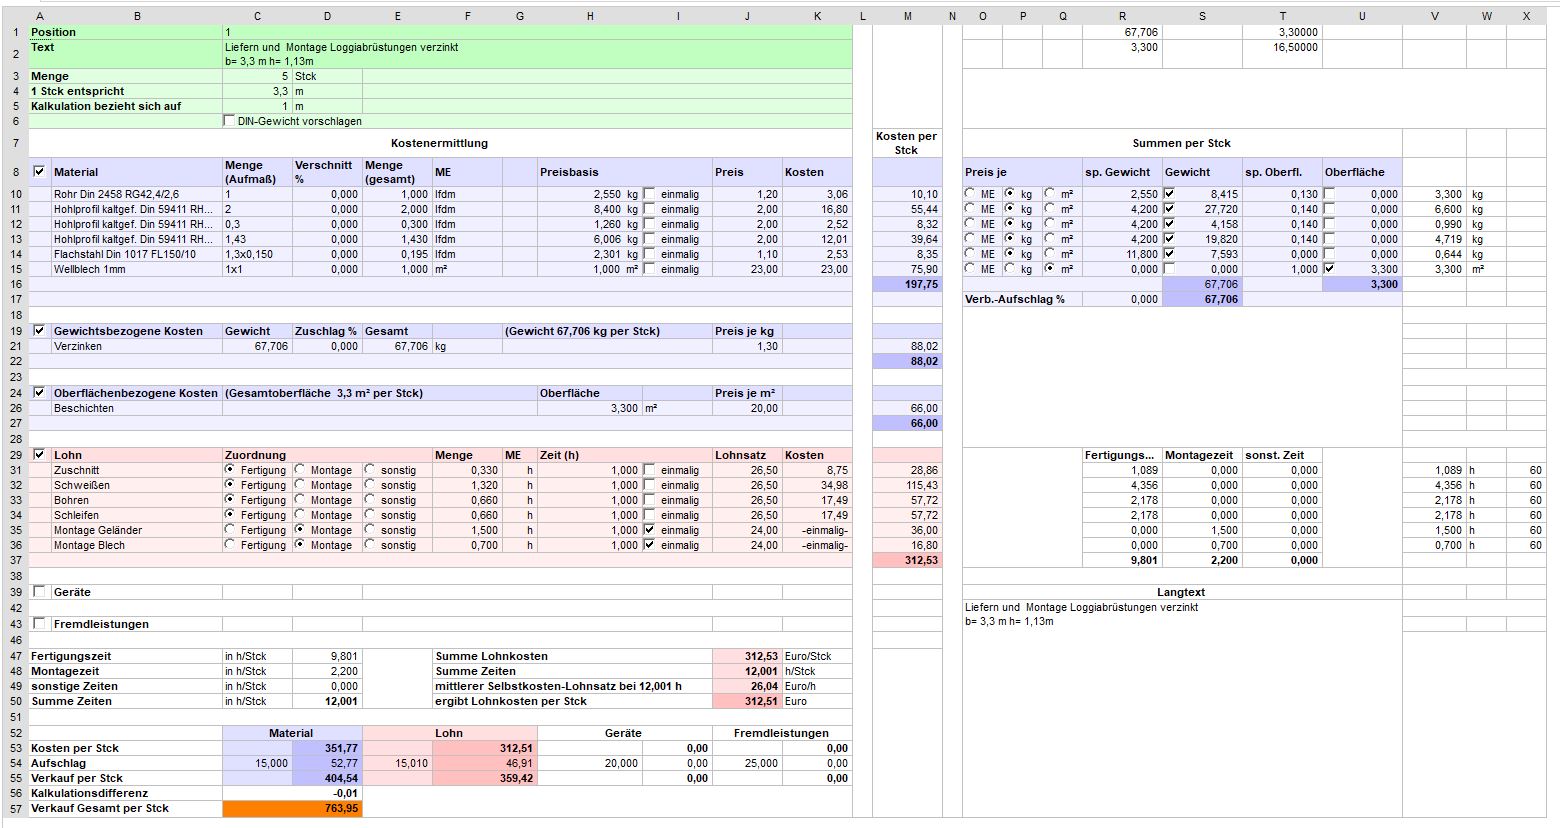Check einmalig for the Wellblech 1mm row
Image resolution: width=1560 pixels, height=828 pixels.
pyautogui.click(x=651, y=269)
